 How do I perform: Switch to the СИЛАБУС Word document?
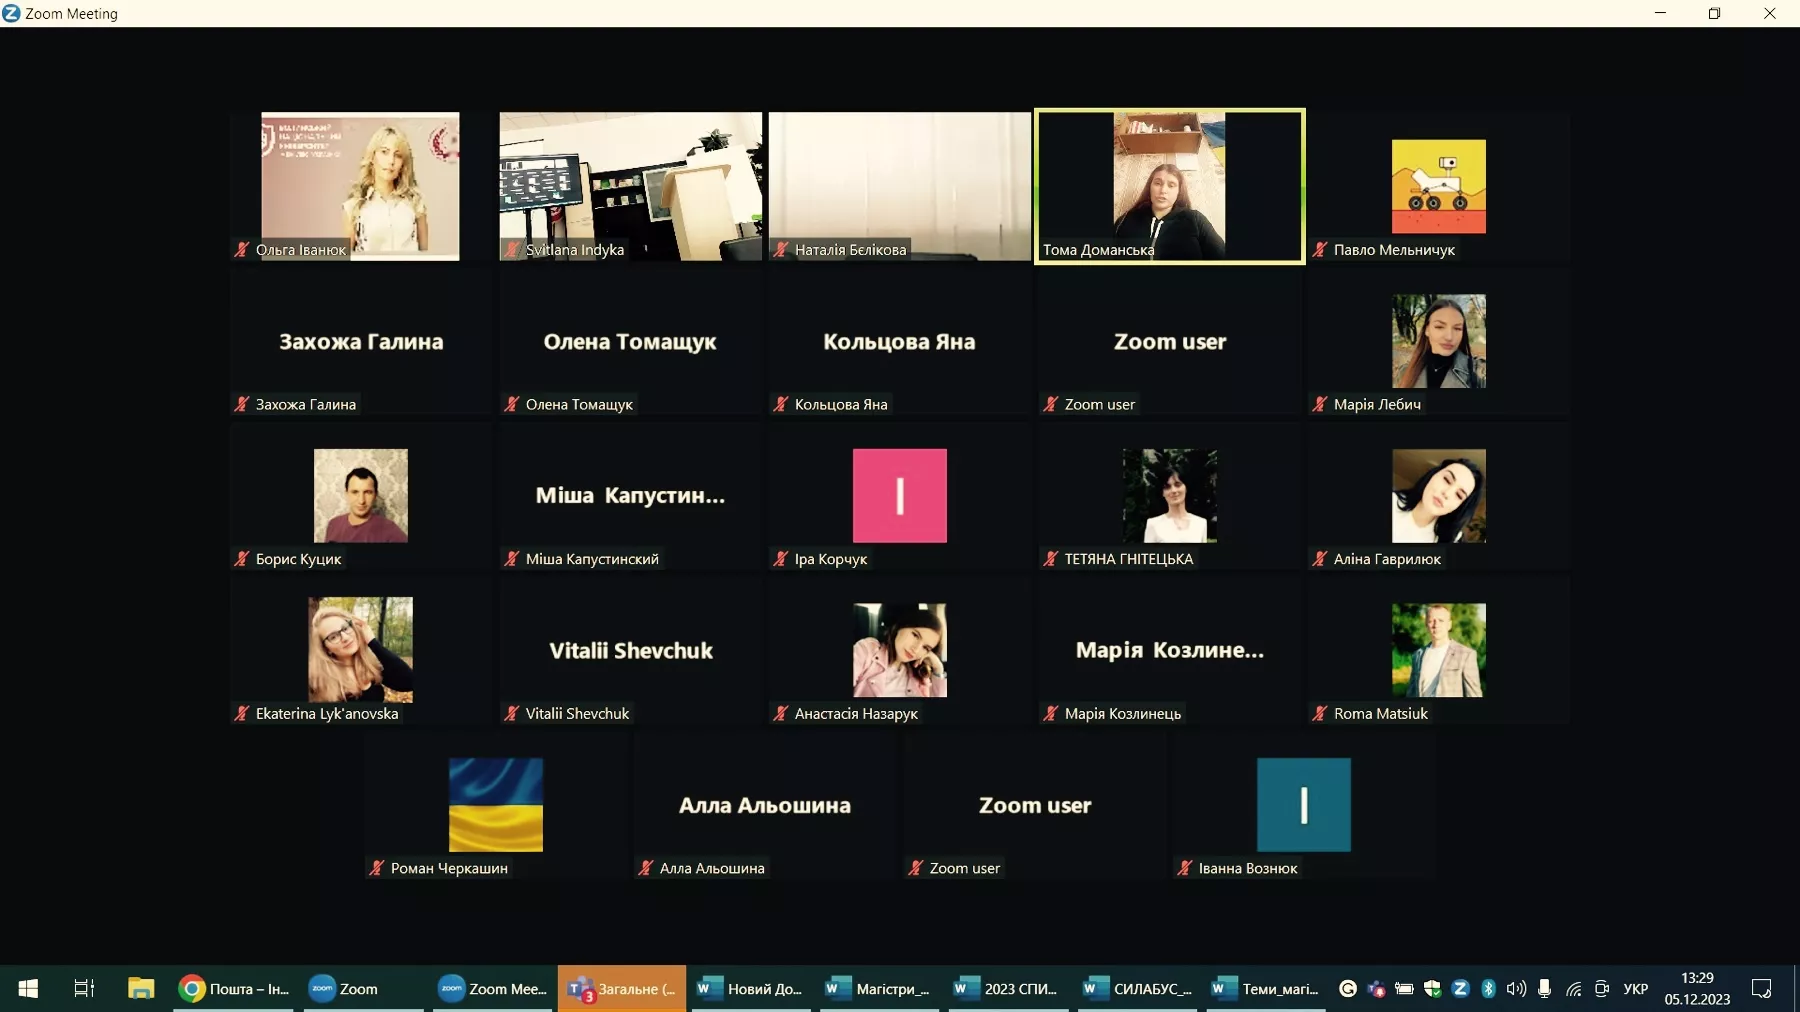pyautogui.click(x=1138, y=989)
